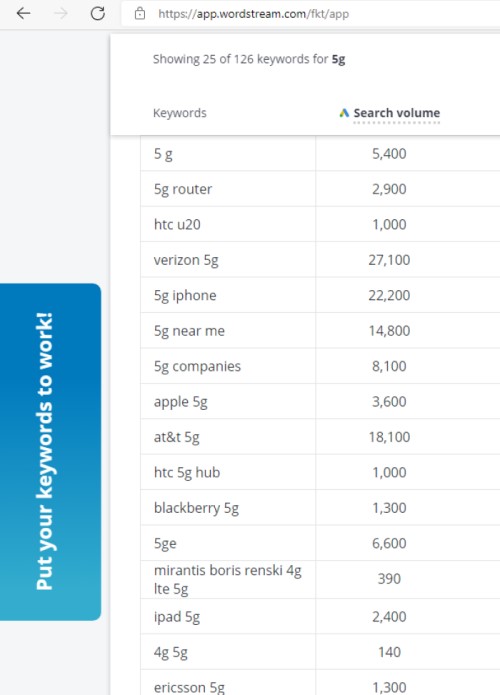The width and height of the screenshot is (500, 695).
Task: Click the 'Put your keywords to work!' banner
Action: pyautogui.click(x=50, y=452)
